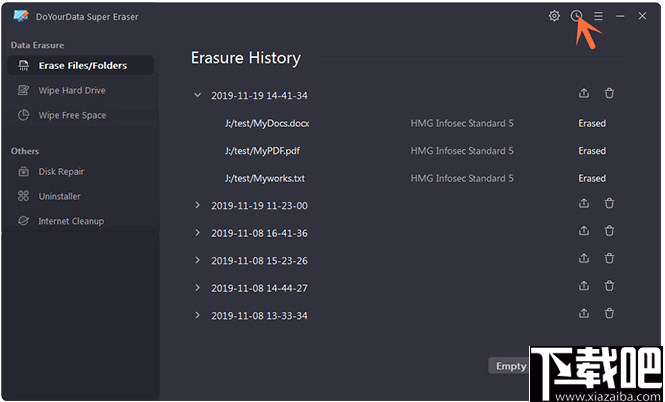The height and width of the screenshot is (402, 665).
Task: Click the 2019-11-08 16-41-36 timestamp
Action: (260, 233)
